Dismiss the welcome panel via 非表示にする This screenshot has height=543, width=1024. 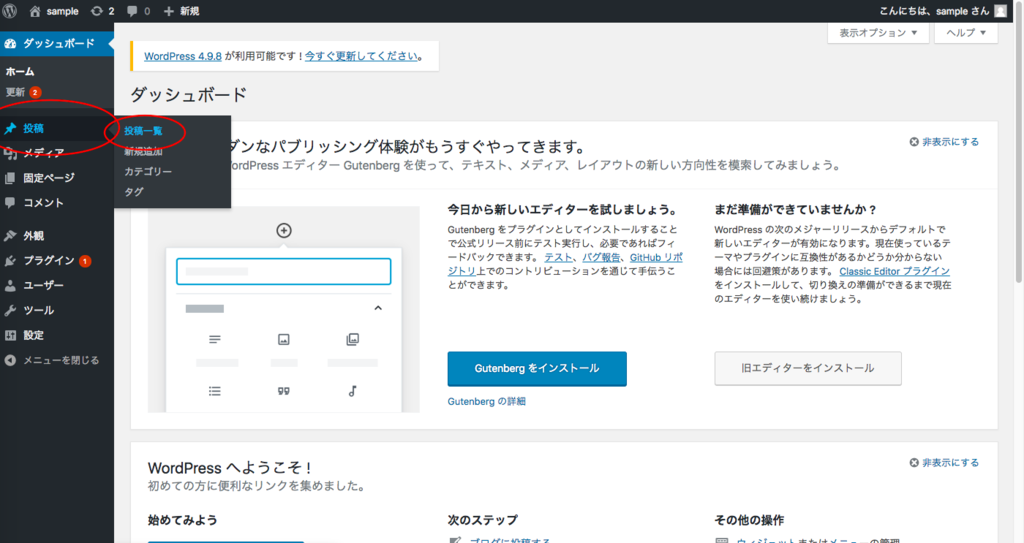(944, 463)
